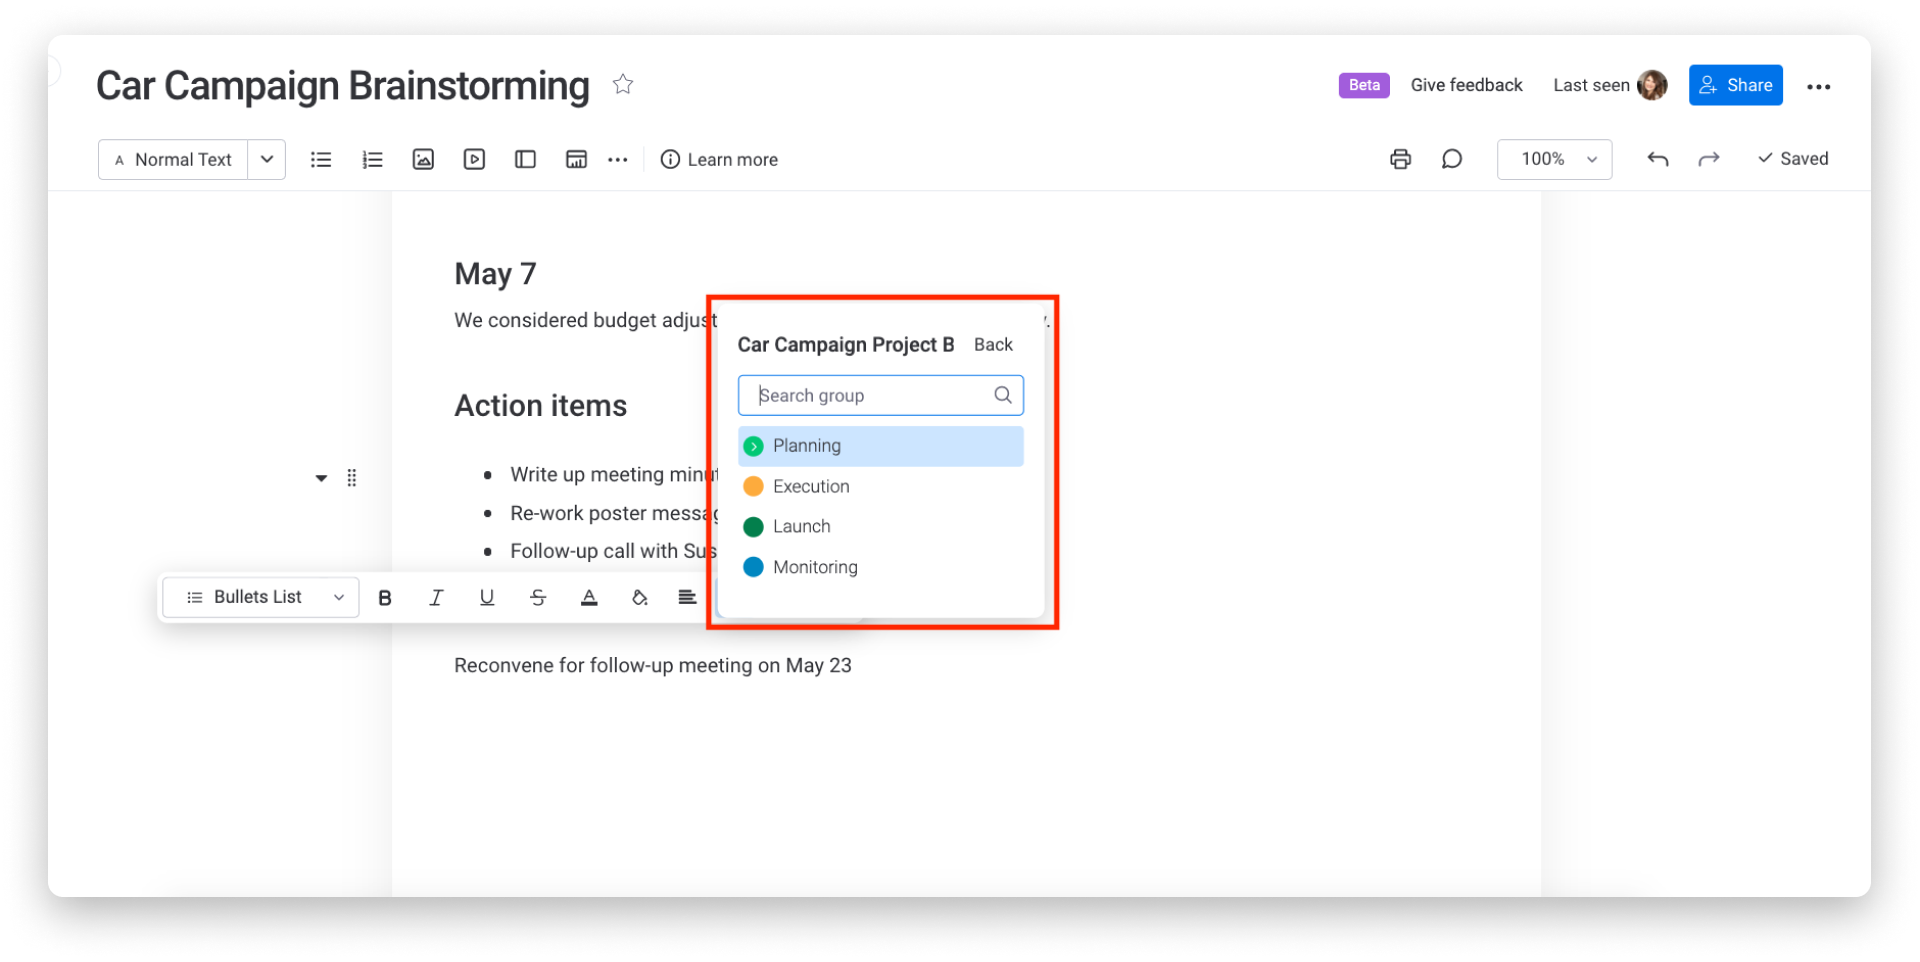Choose Normal Text style button
This screenshot has height=962, width=1920.
pyautogui.click(x=173, y=160)
